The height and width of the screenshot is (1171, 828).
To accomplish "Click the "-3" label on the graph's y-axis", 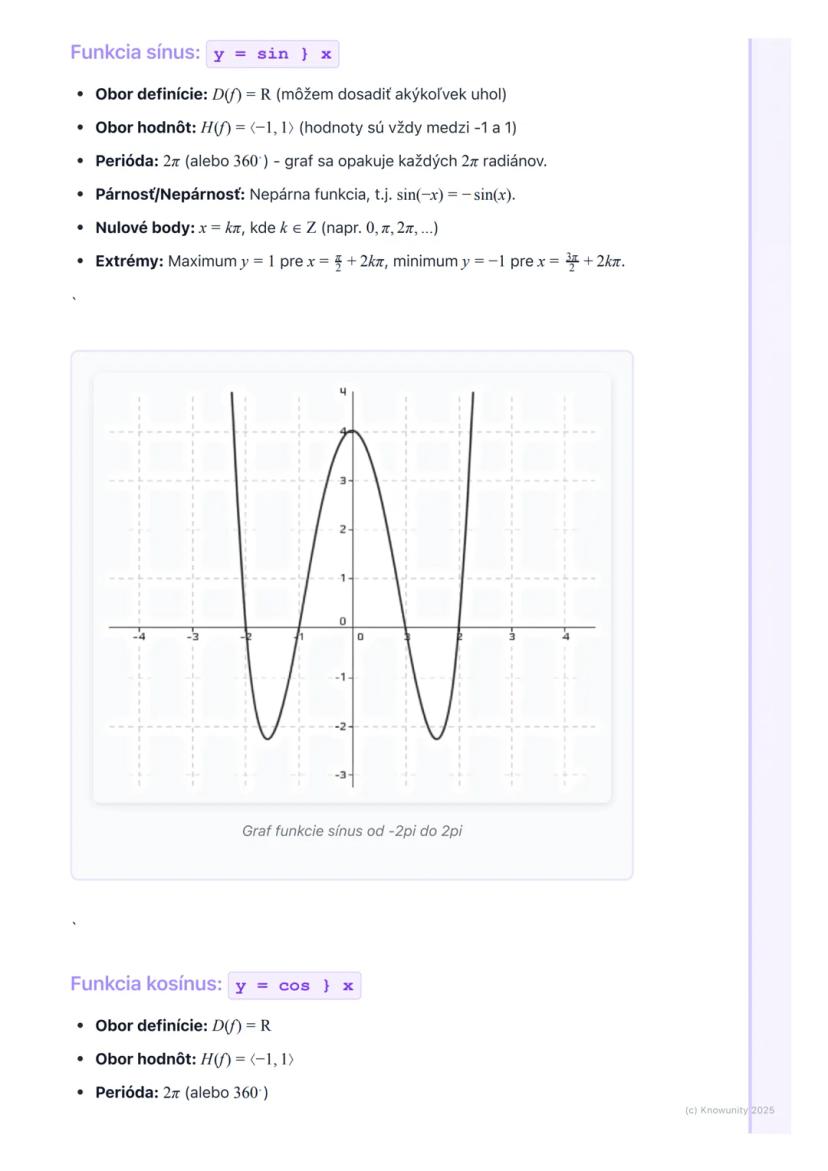I will click(341, 775).
